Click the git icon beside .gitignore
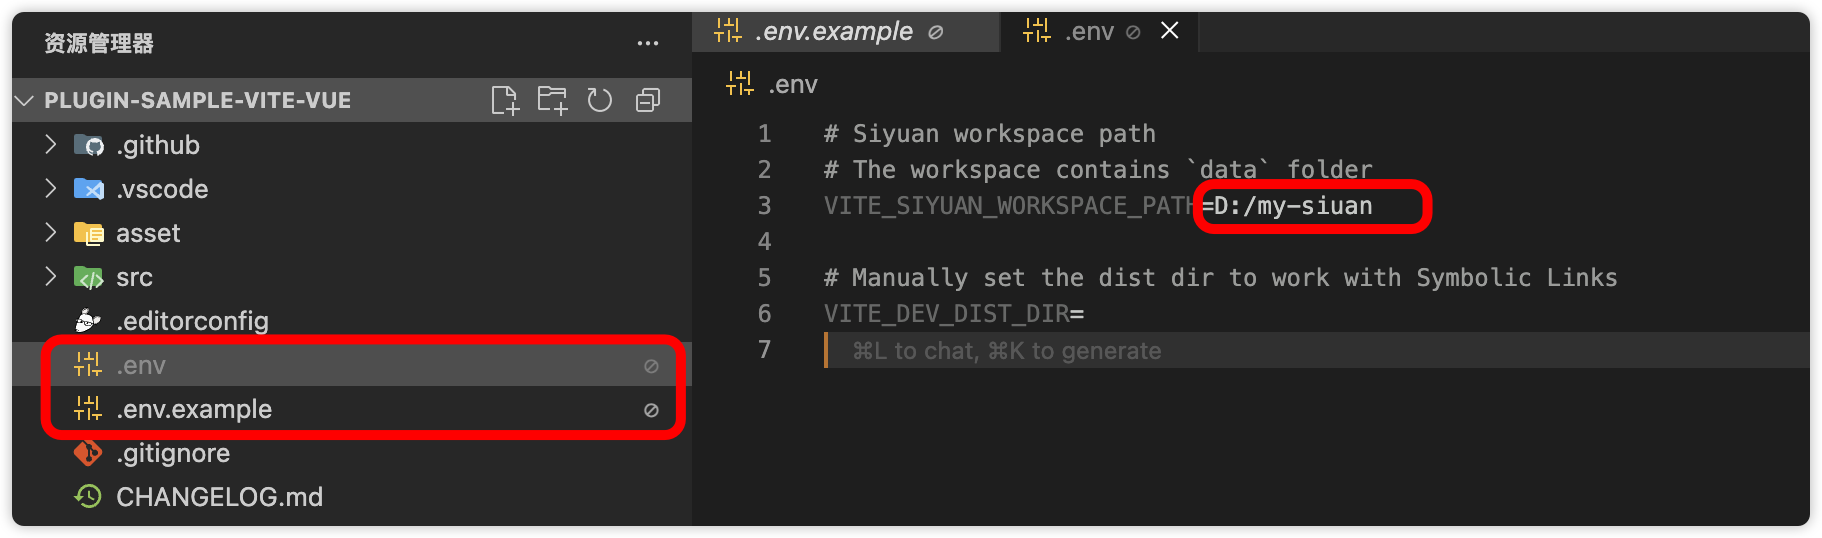 tap(88, 453)
